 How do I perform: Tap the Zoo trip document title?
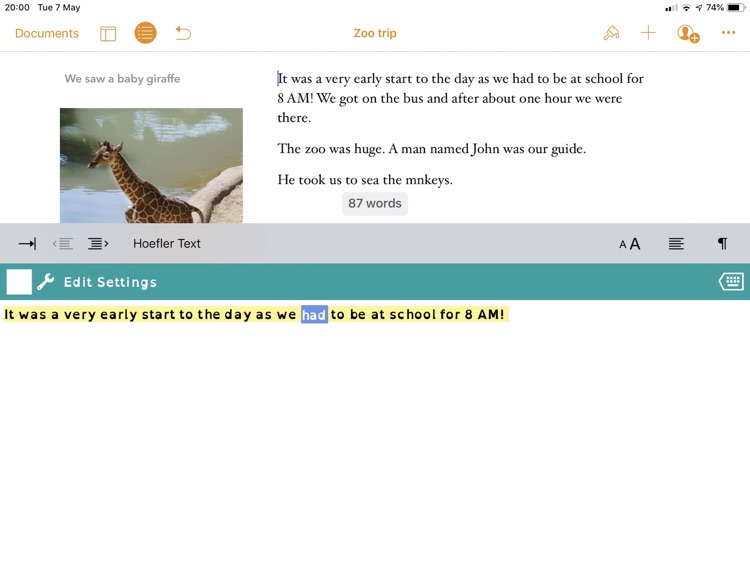[375, 33]
